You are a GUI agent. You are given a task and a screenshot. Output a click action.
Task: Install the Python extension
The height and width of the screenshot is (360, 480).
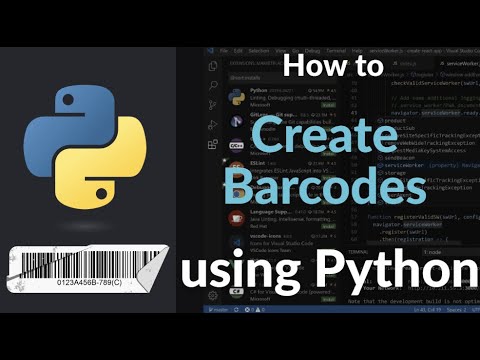(x=328, y=105)
